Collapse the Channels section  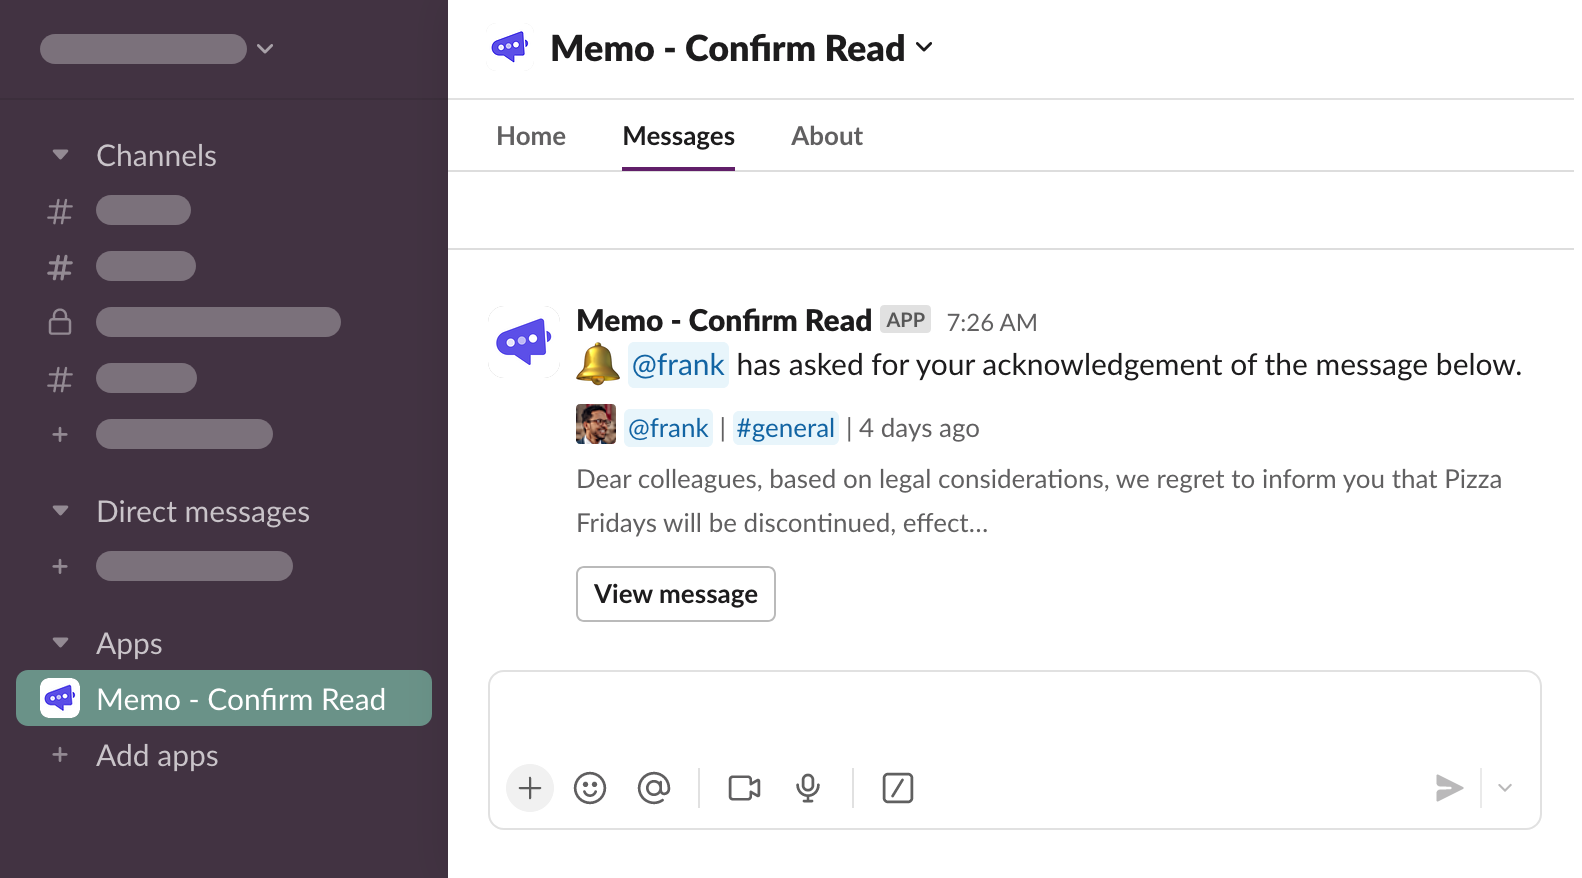click(x=61, y=155)
